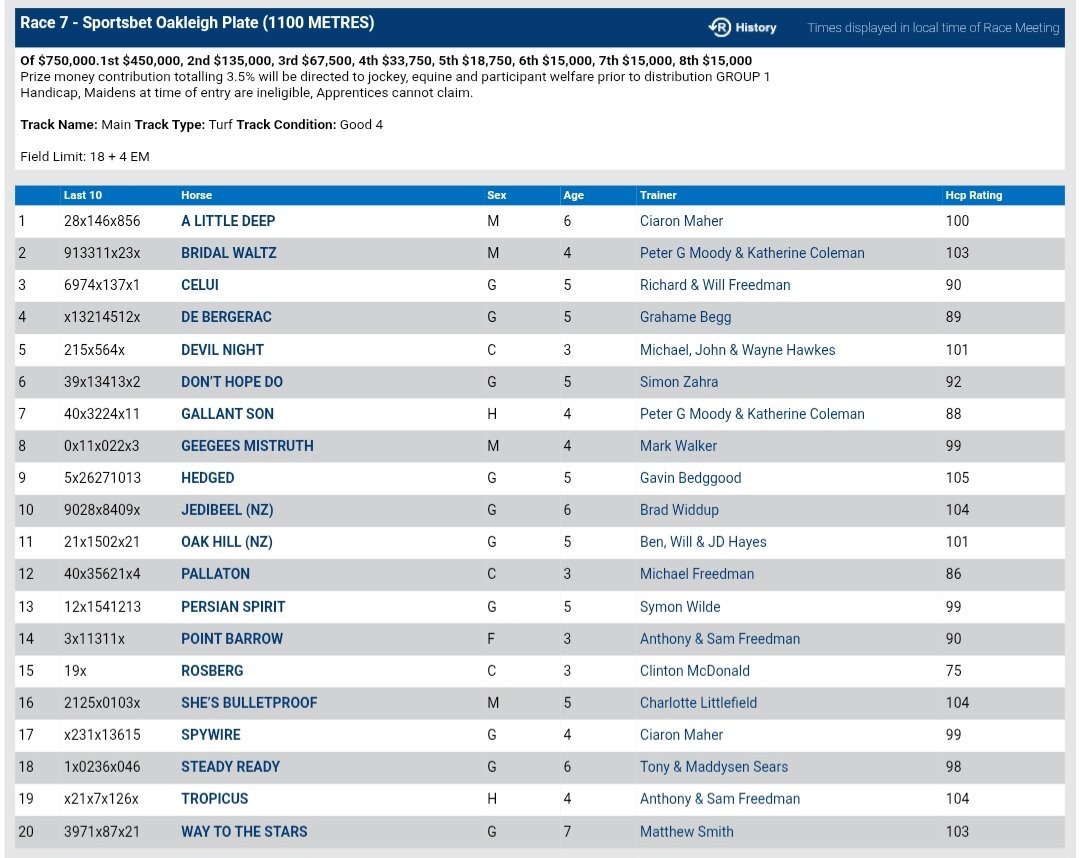Click the Sex column header
Viewport: 1080px width, 858px height.
(x=497, y=195)
